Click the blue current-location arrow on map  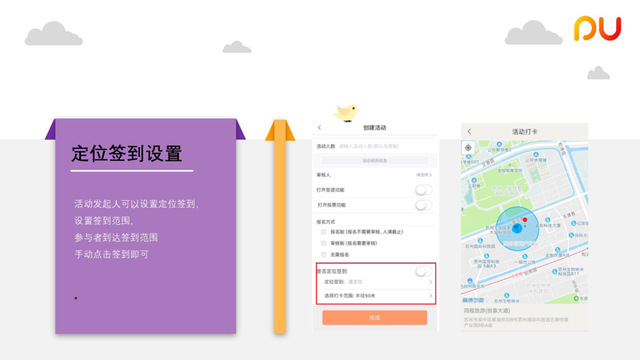click(x=517, y=228)
